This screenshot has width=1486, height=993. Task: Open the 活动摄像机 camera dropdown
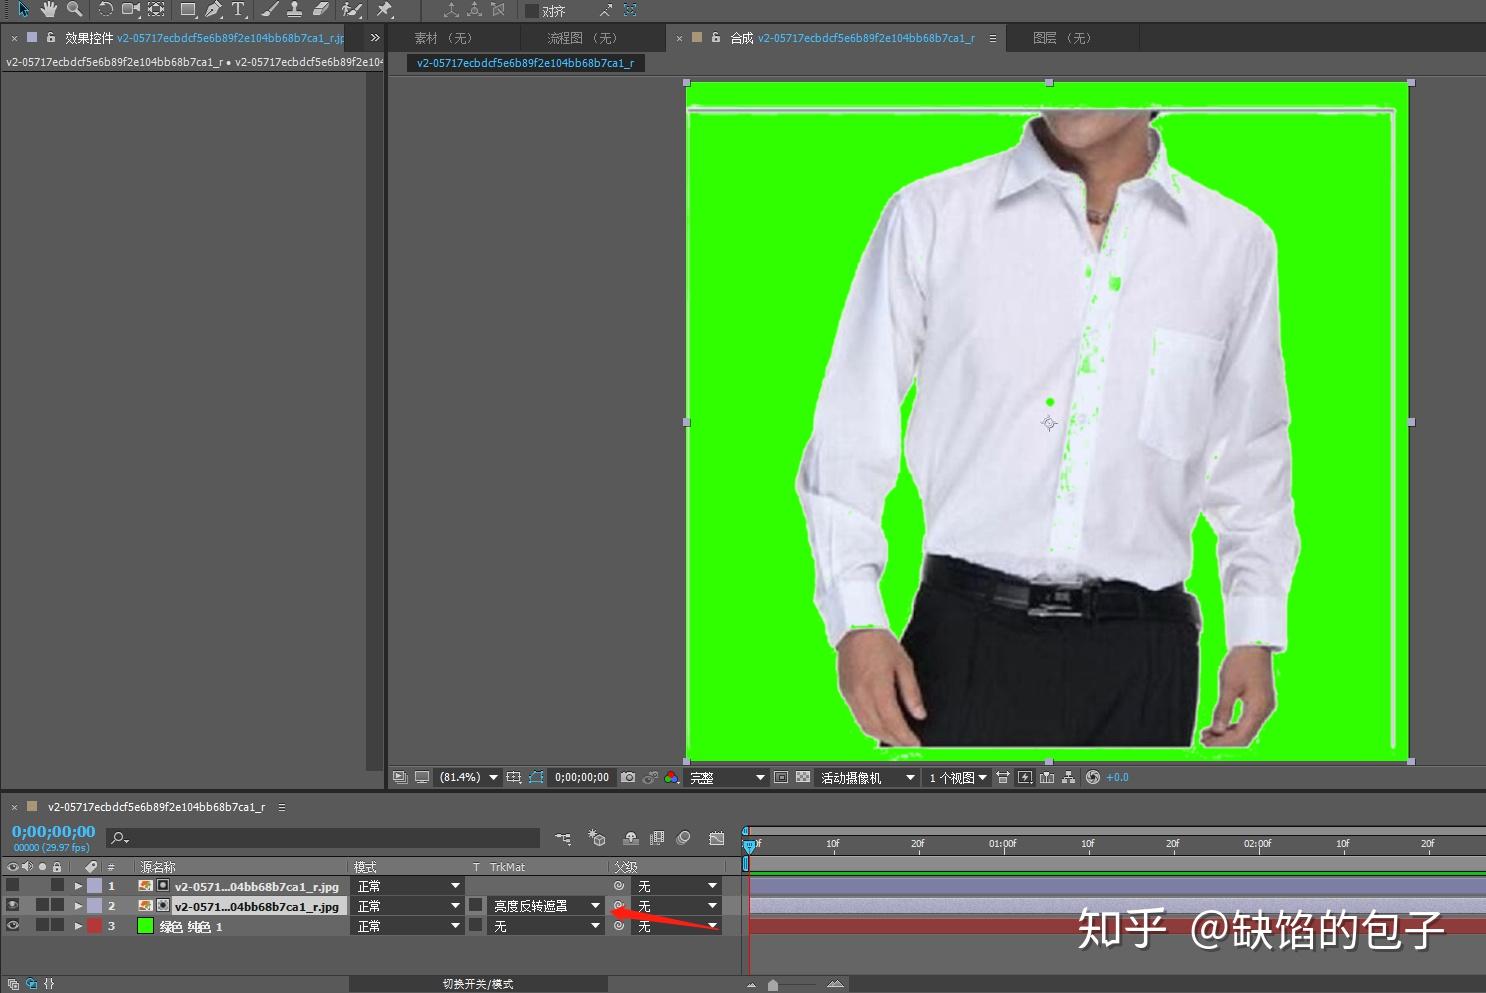point(867,777)
